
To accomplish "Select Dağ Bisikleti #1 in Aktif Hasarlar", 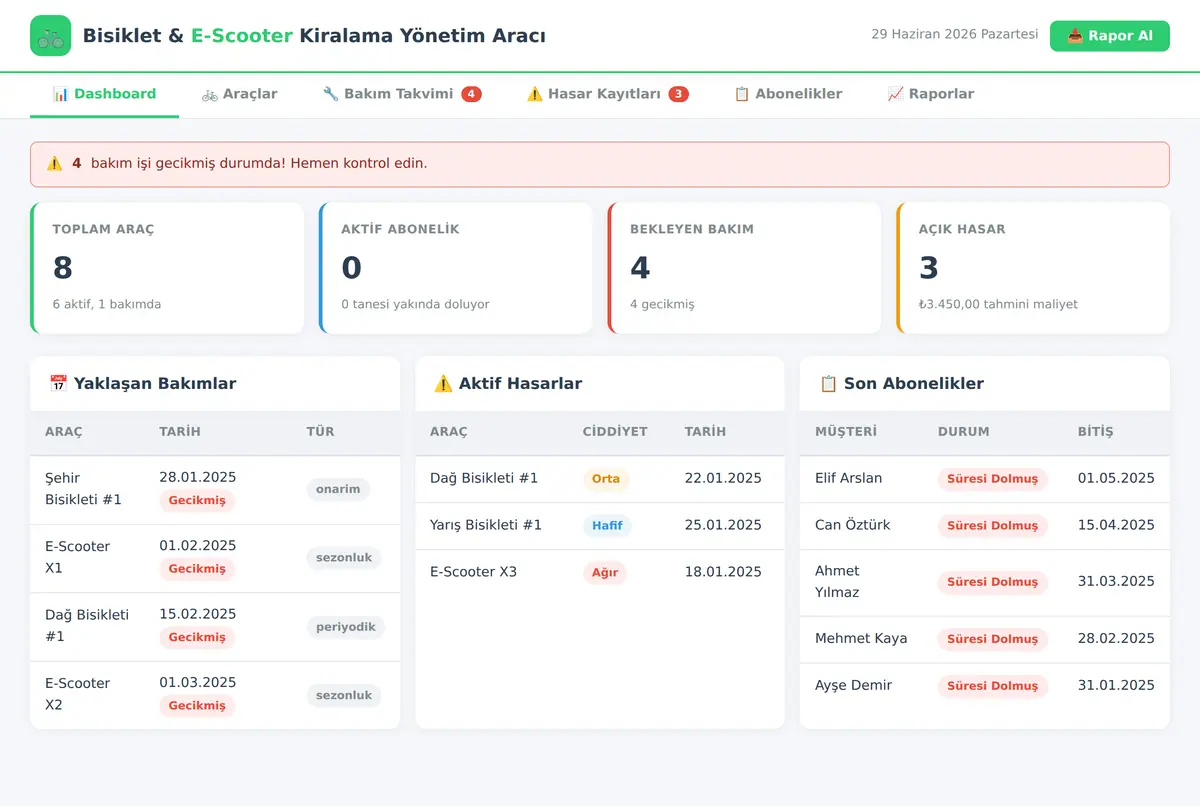I will point(600,479).
